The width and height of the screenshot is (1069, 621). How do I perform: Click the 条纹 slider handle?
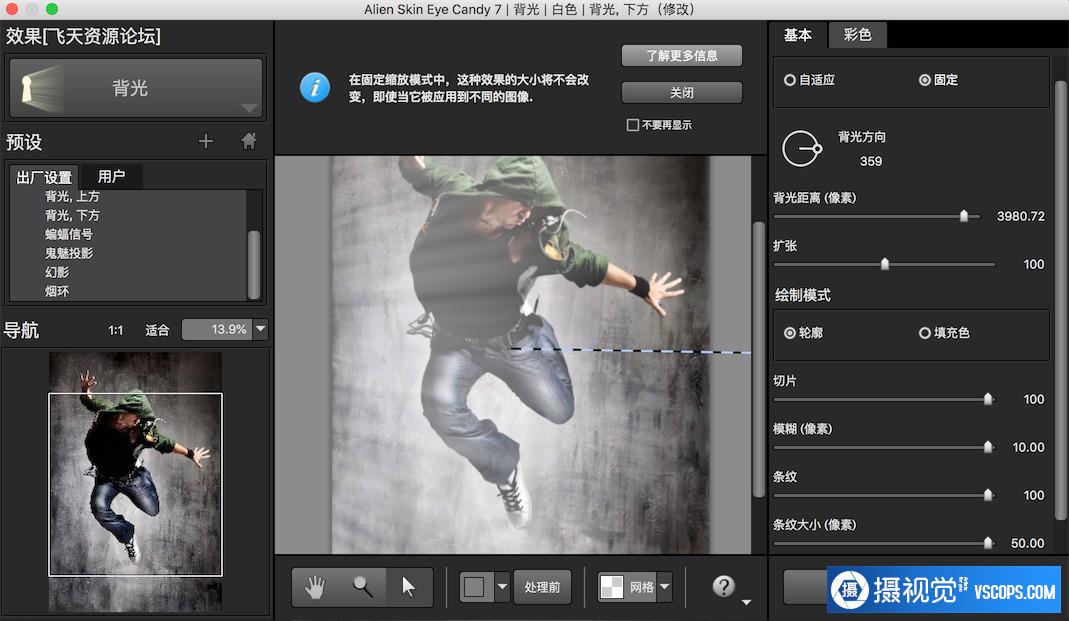click(x=988, y=495)
